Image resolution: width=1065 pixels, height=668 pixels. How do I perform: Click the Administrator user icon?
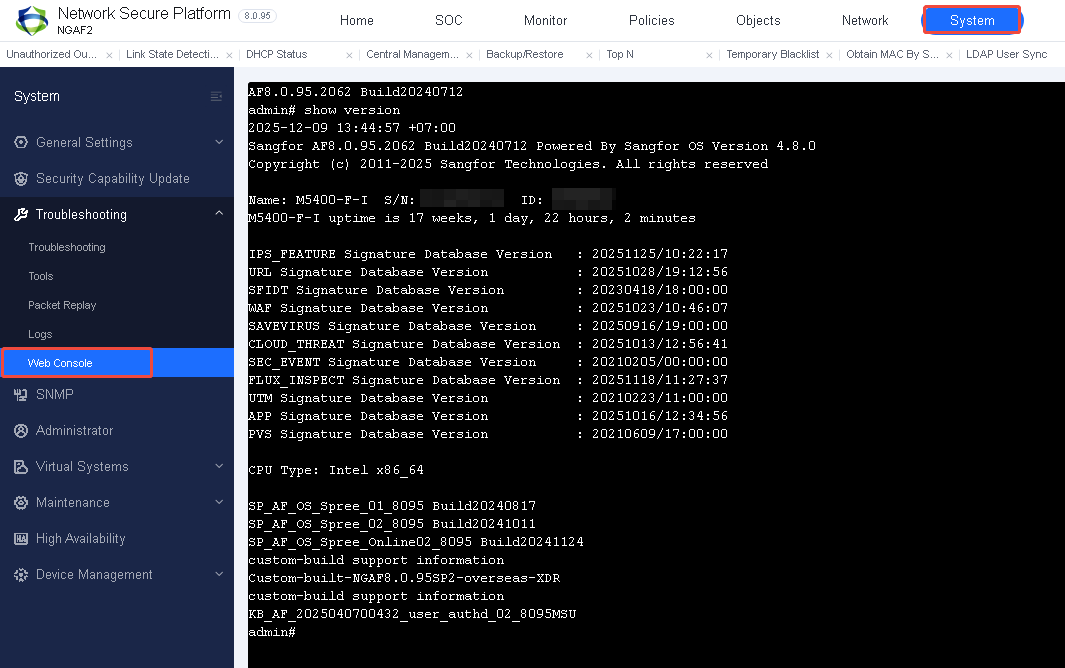point(21,431)
